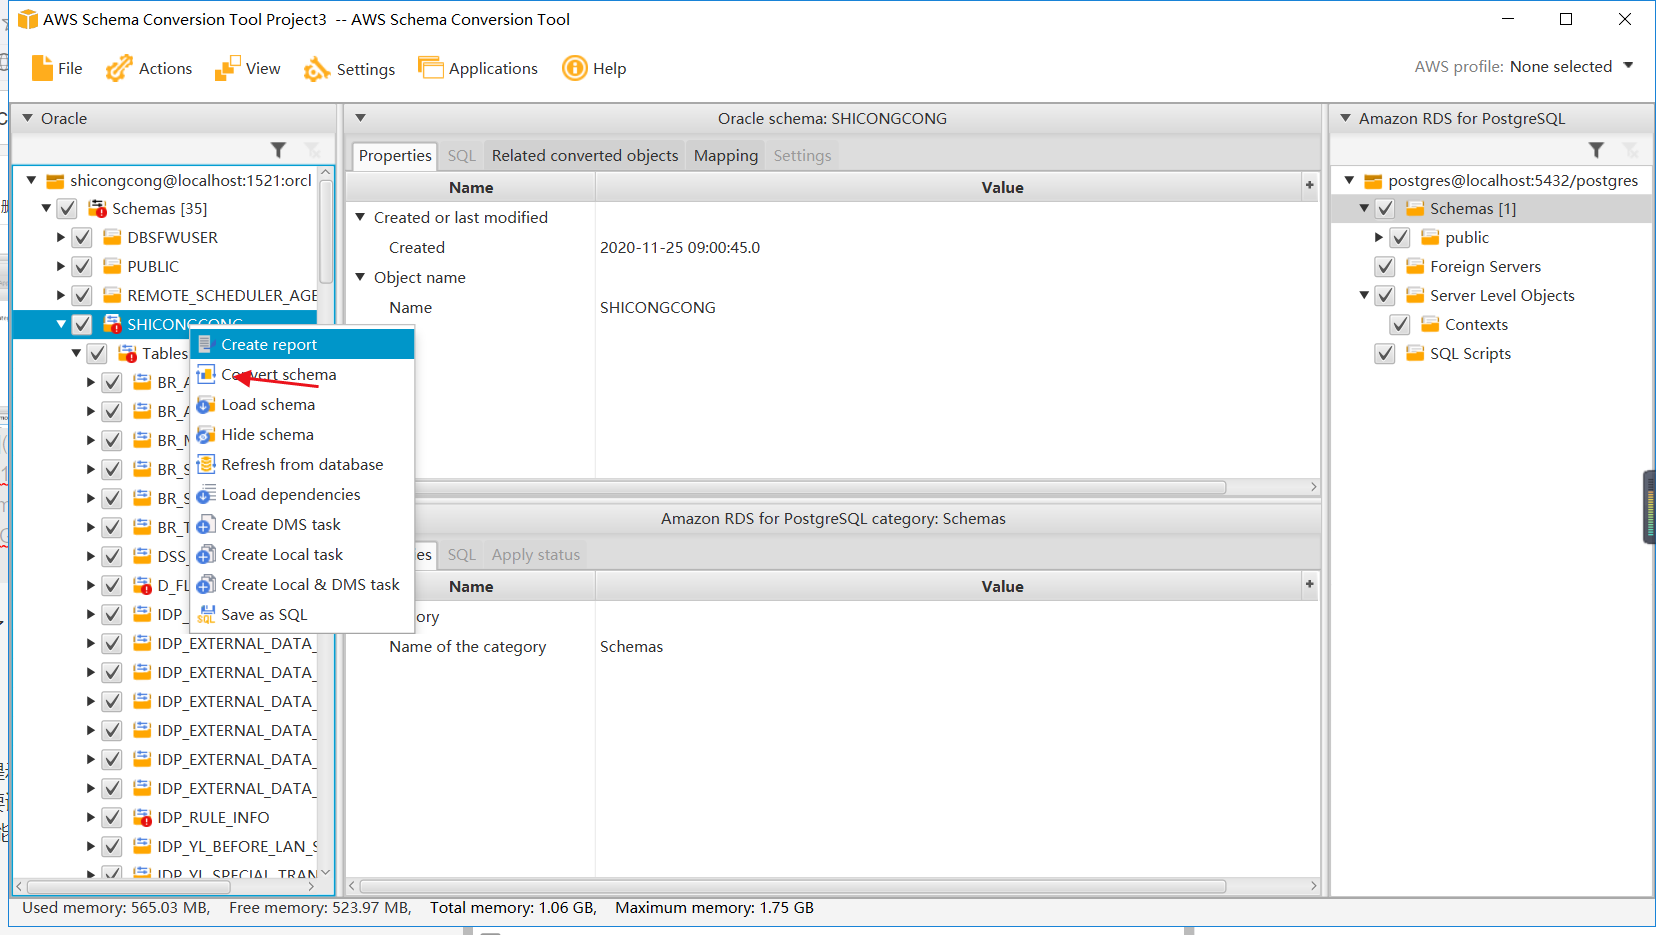Click the Applications window icon

point(430,67)
